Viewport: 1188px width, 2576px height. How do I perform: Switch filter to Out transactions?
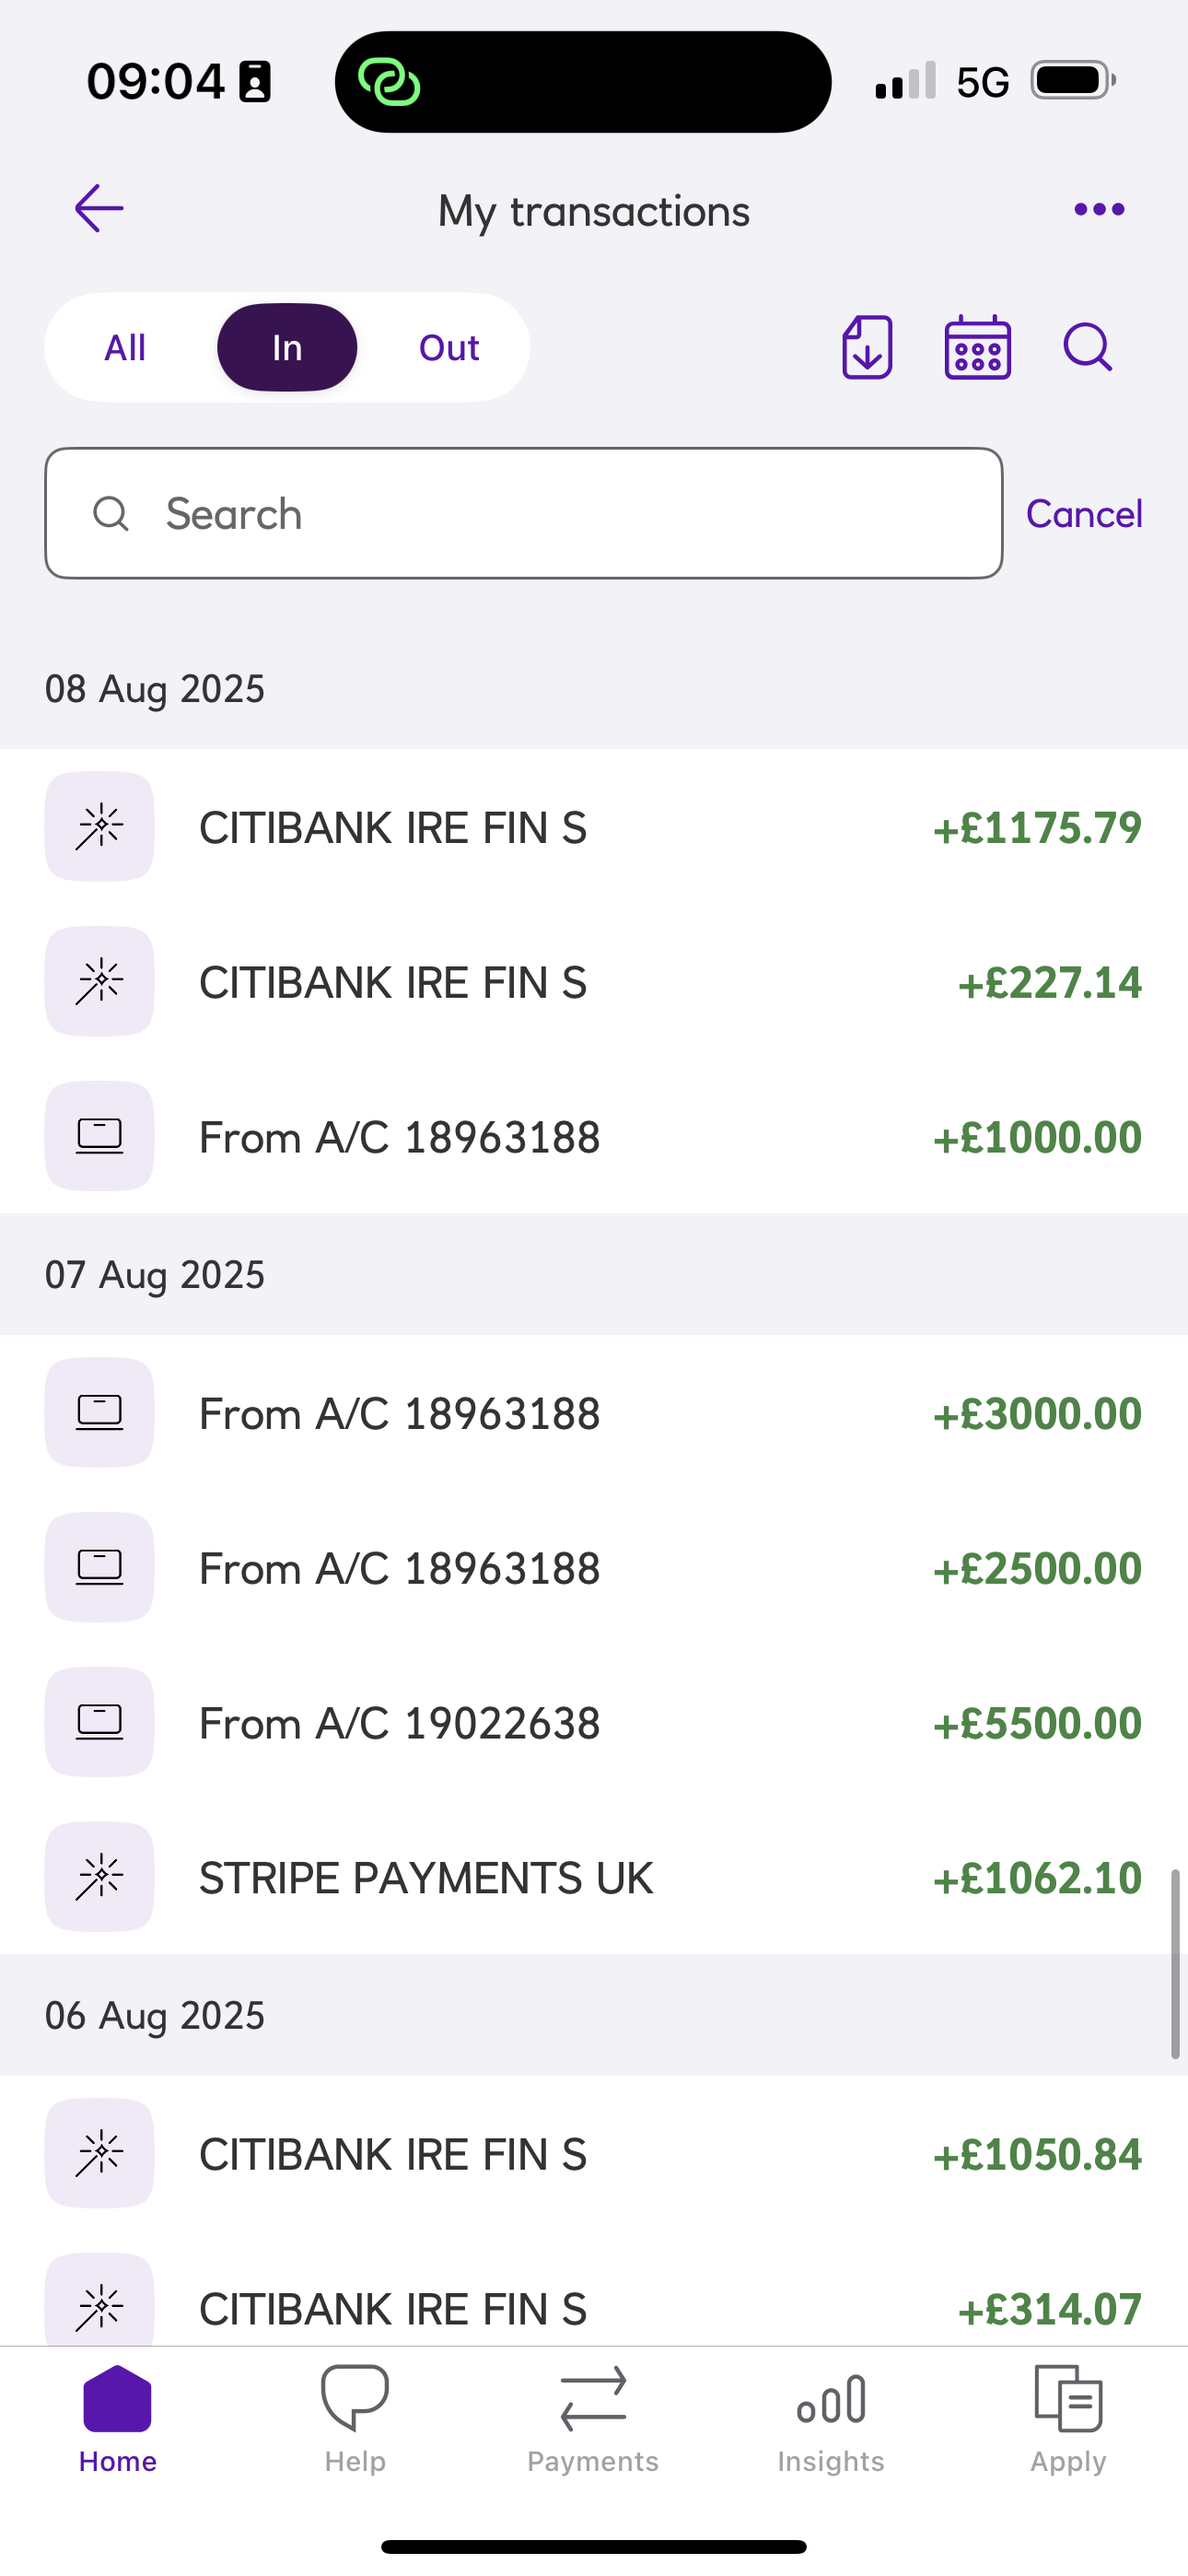(449, 348)
